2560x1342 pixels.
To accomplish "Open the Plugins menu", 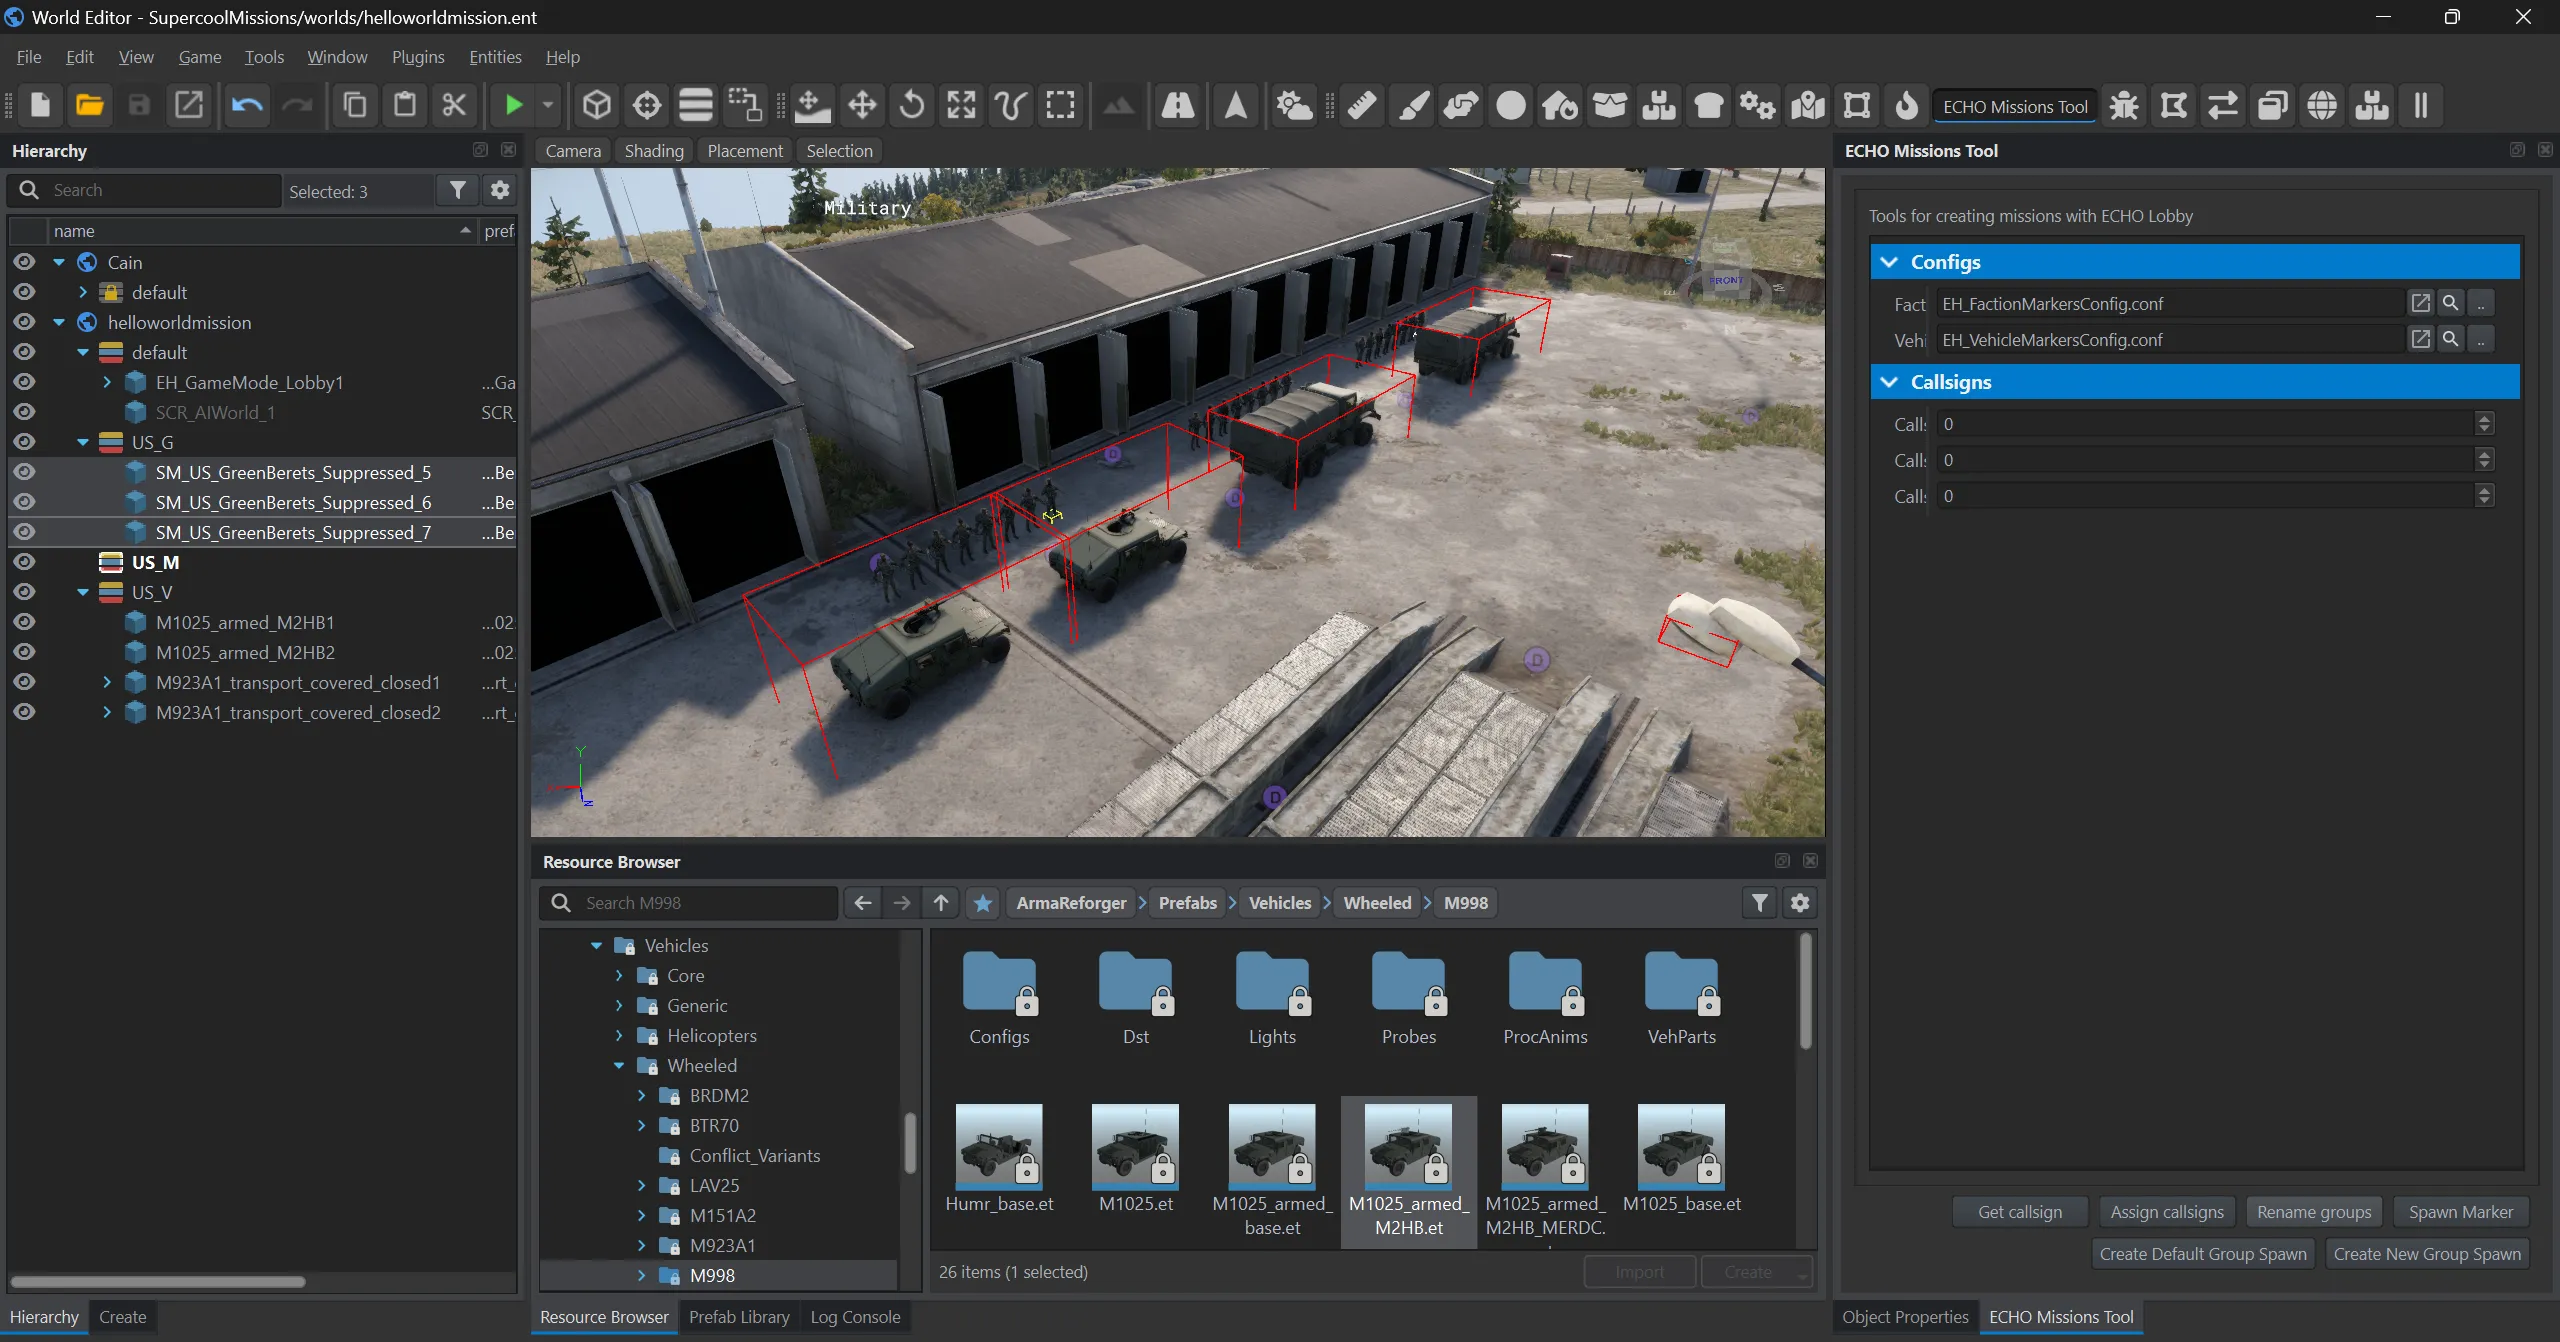I will [x=418, y=57].
